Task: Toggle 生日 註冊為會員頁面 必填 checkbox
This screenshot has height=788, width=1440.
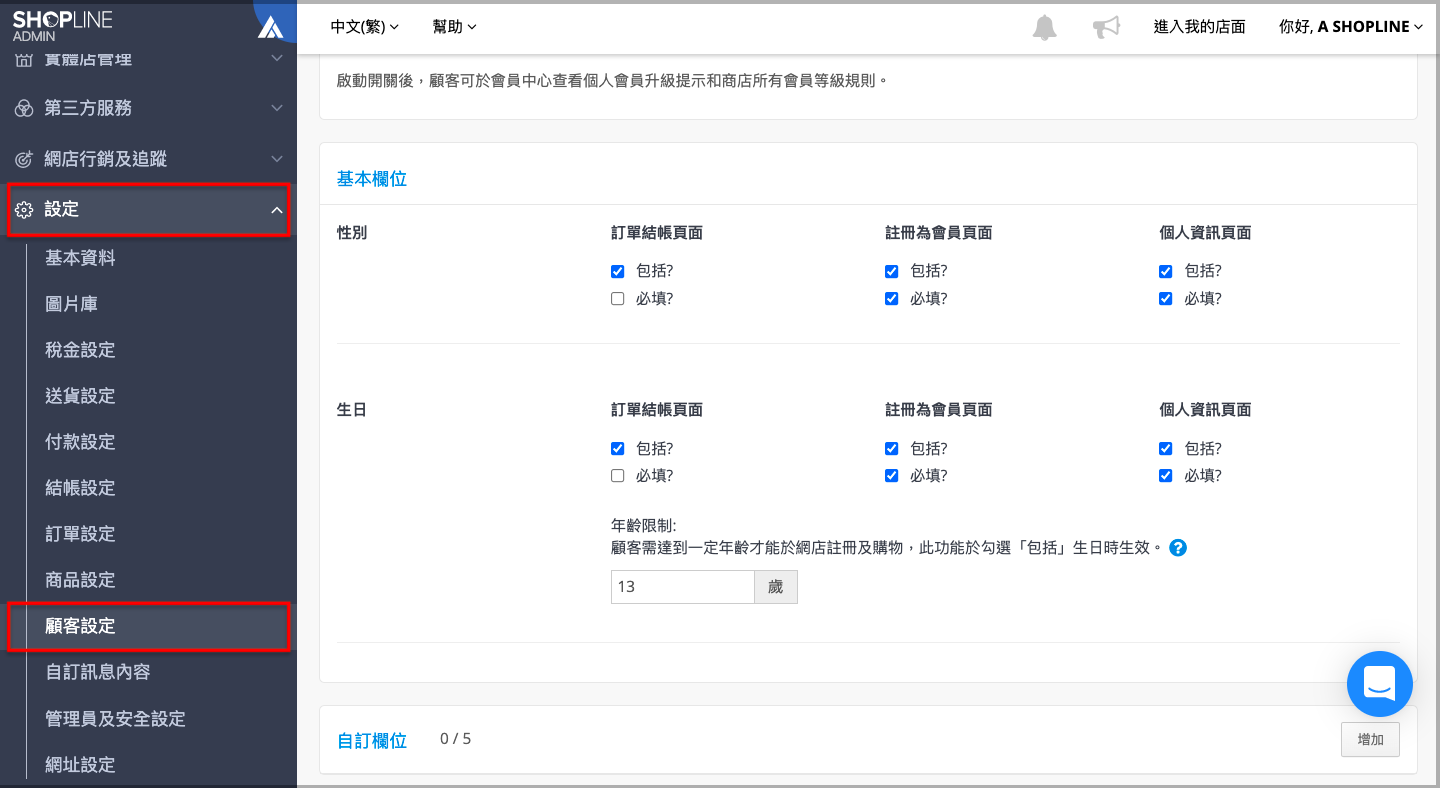Action: point(892,476)
